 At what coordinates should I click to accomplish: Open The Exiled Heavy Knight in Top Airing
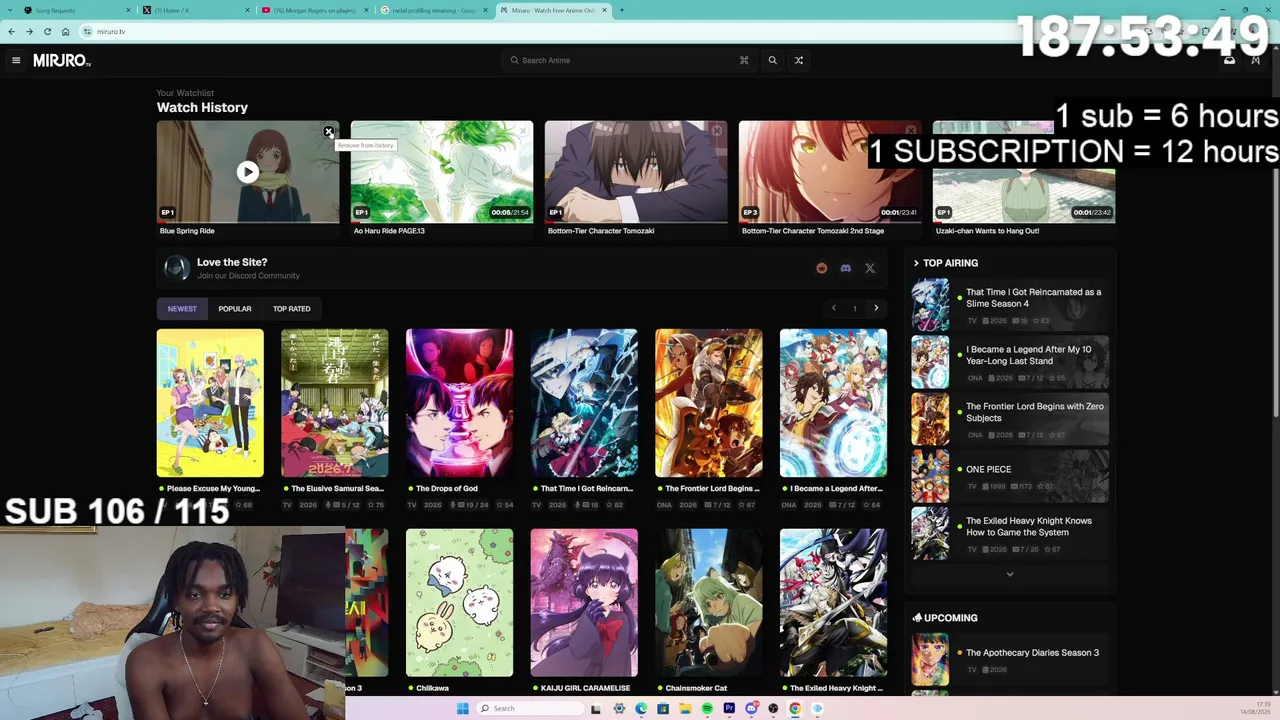1010,532
